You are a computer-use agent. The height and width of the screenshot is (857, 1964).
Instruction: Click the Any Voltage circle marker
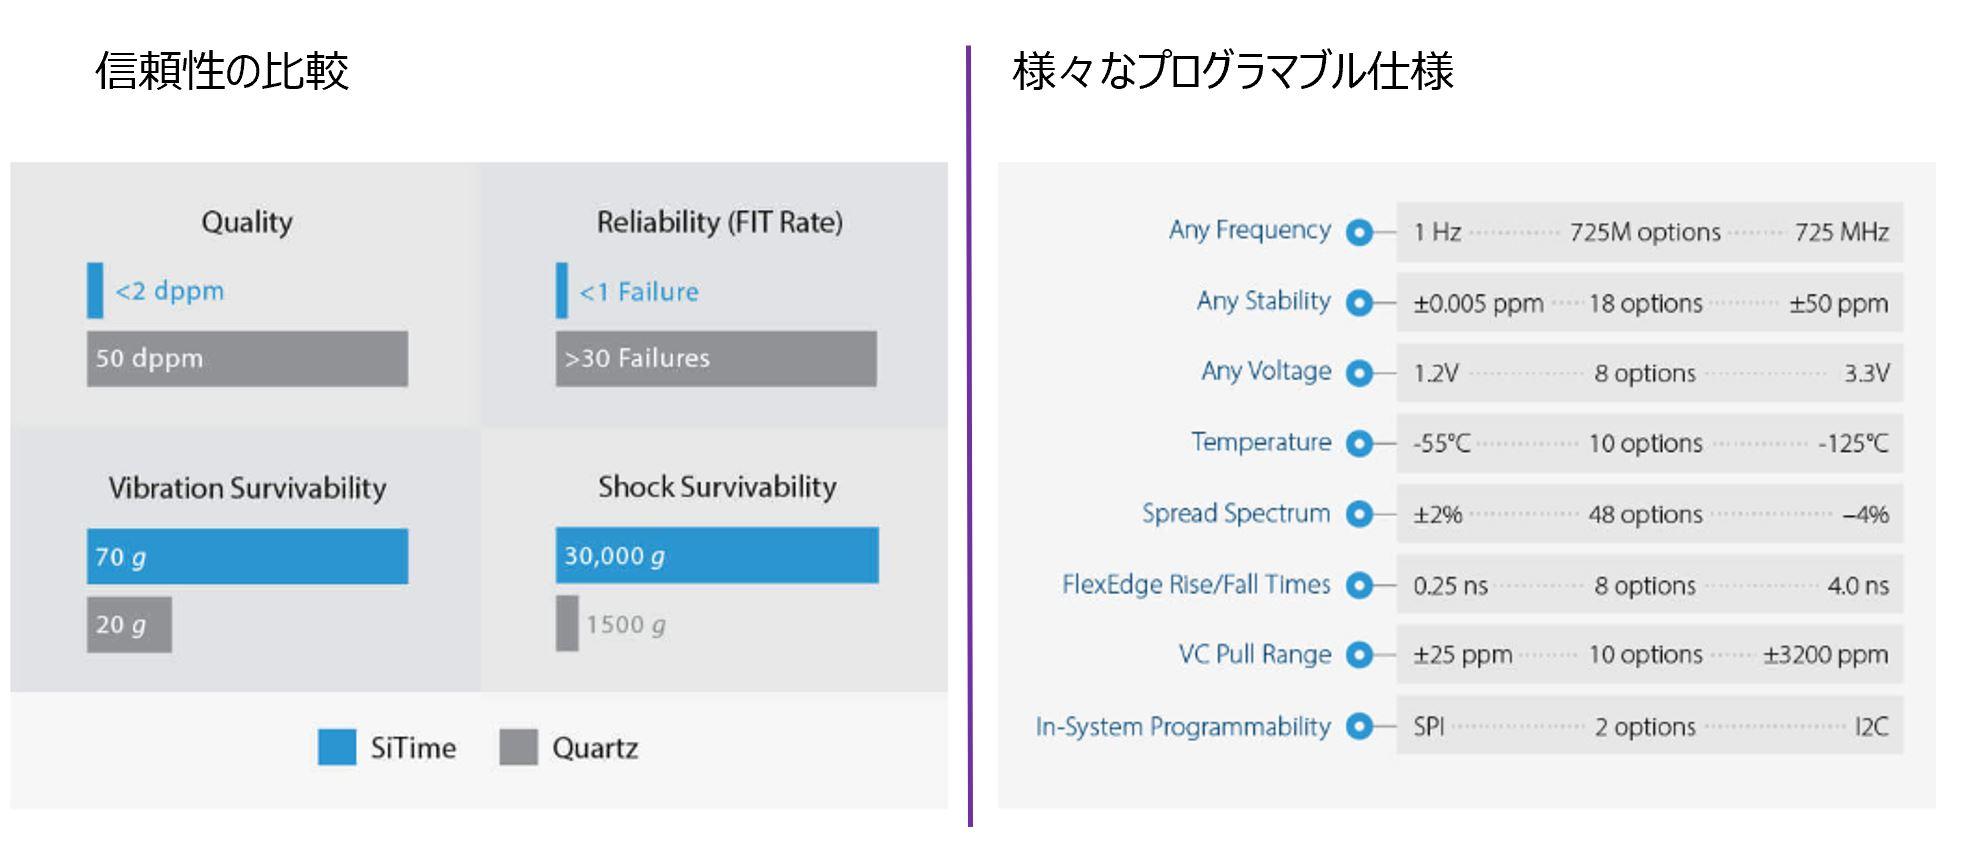[x=1359, y=373]
